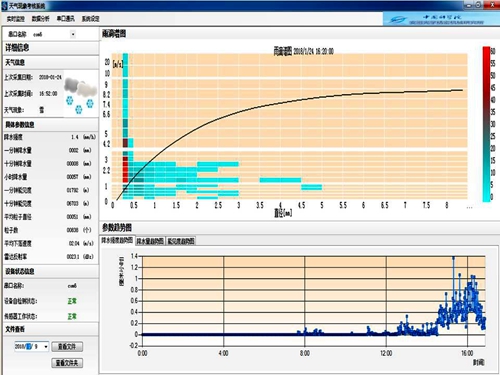Screen dimensions: 500x375
Task: Open the 串口通讯 menu
Action: (x=66, y=19)
